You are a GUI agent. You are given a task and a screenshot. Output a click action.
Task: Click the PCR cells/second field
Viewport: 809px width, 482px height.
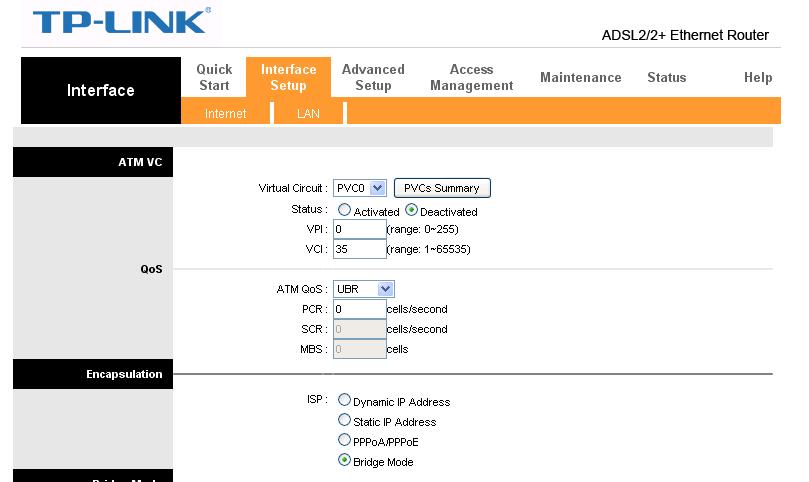359,309
